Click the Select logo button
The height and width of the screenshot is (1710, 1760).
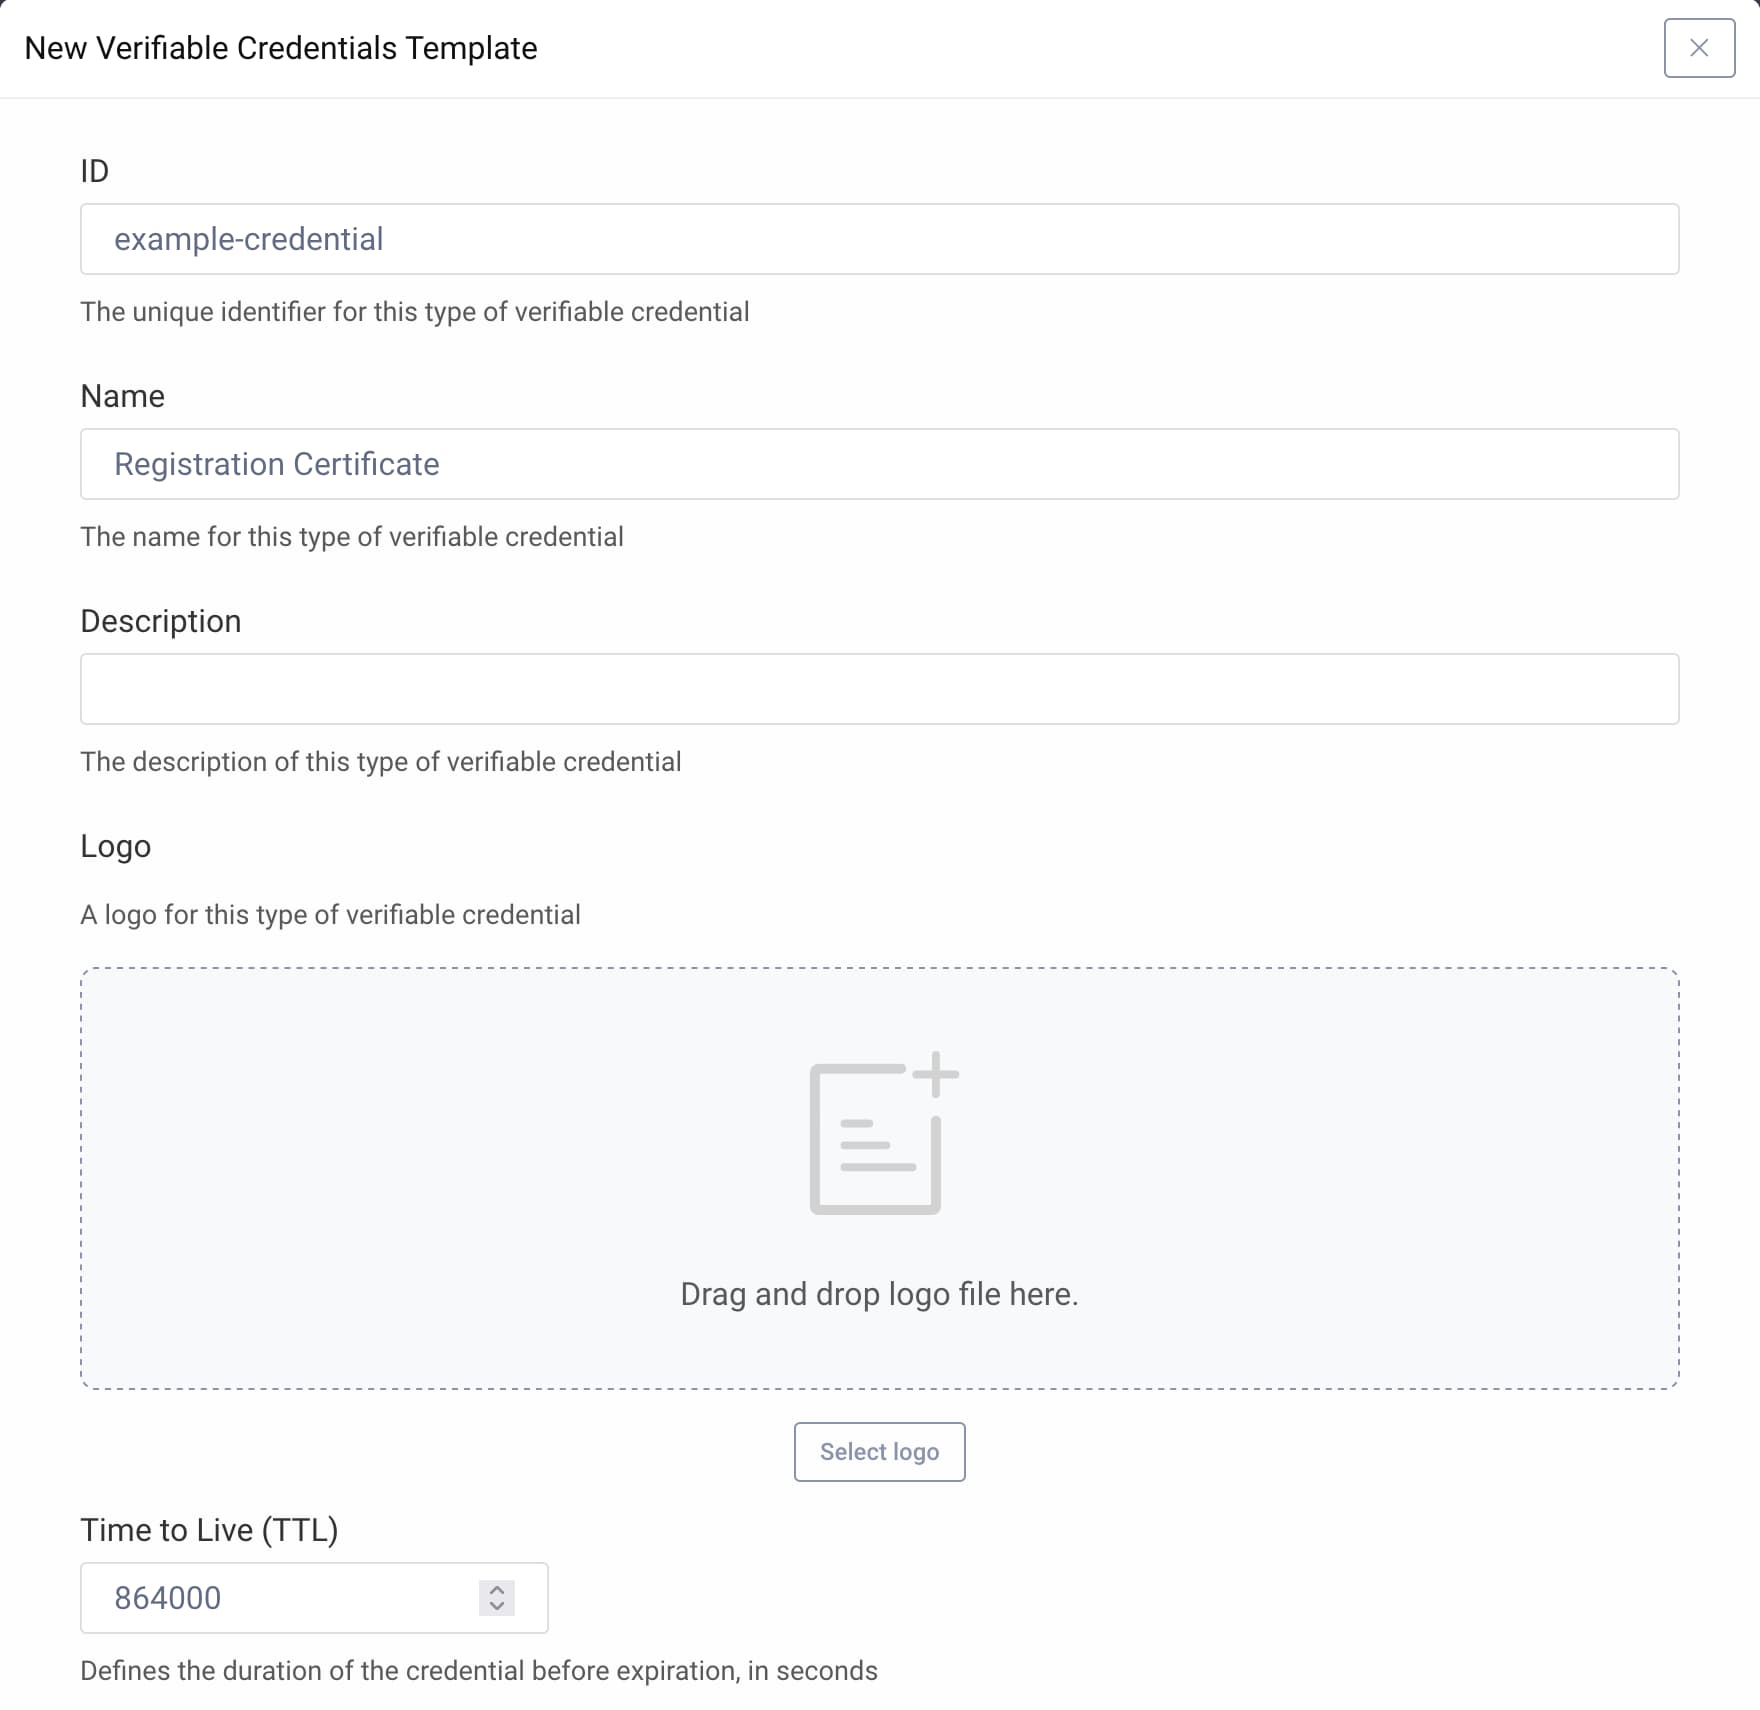tap(878, 1452)
